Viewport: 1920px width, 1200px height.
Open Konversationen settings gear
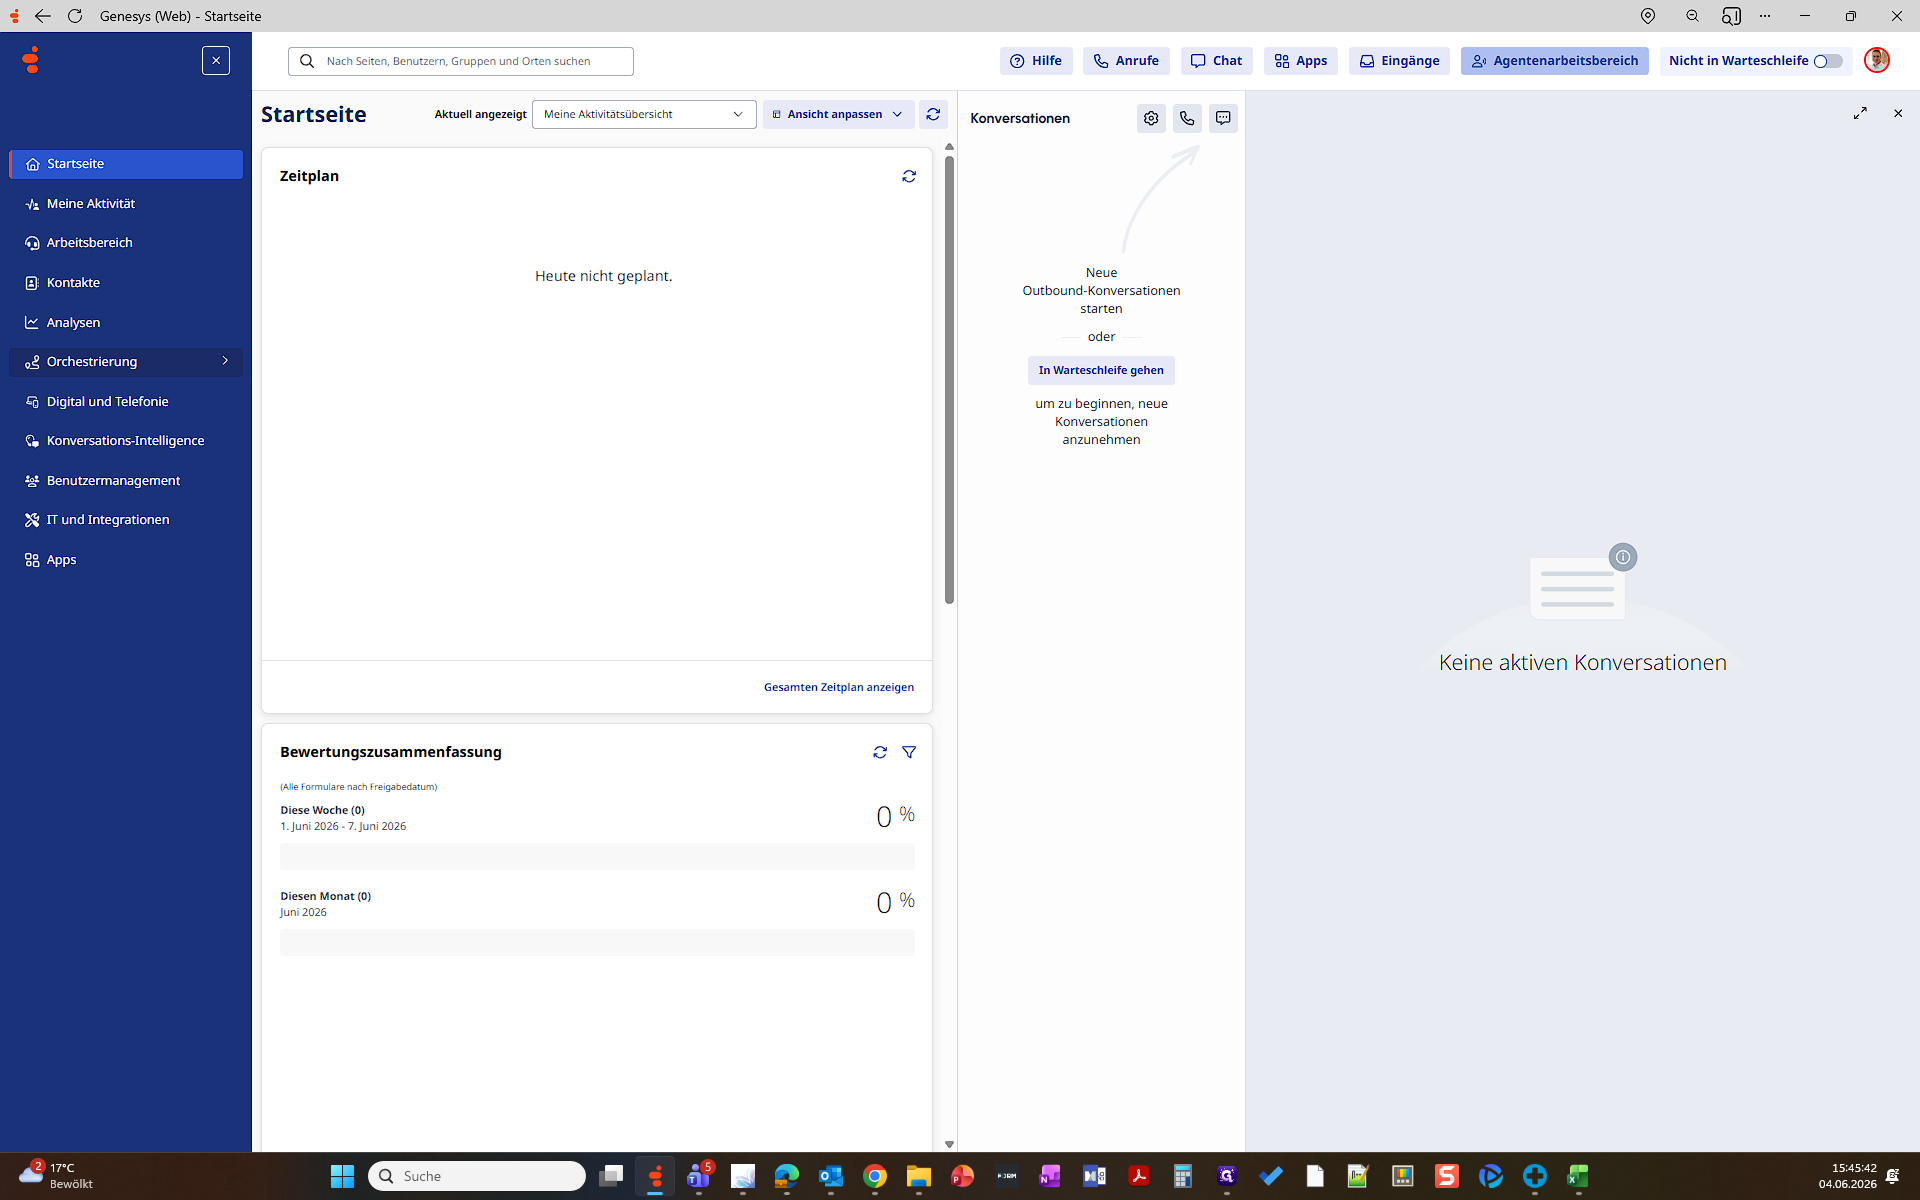tap(1151, 118)
